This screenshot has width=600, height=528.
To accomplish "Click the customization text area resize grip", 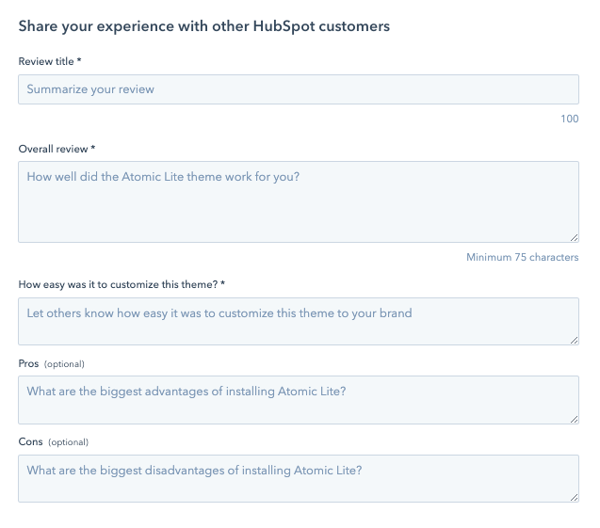I will coord(573,340).
